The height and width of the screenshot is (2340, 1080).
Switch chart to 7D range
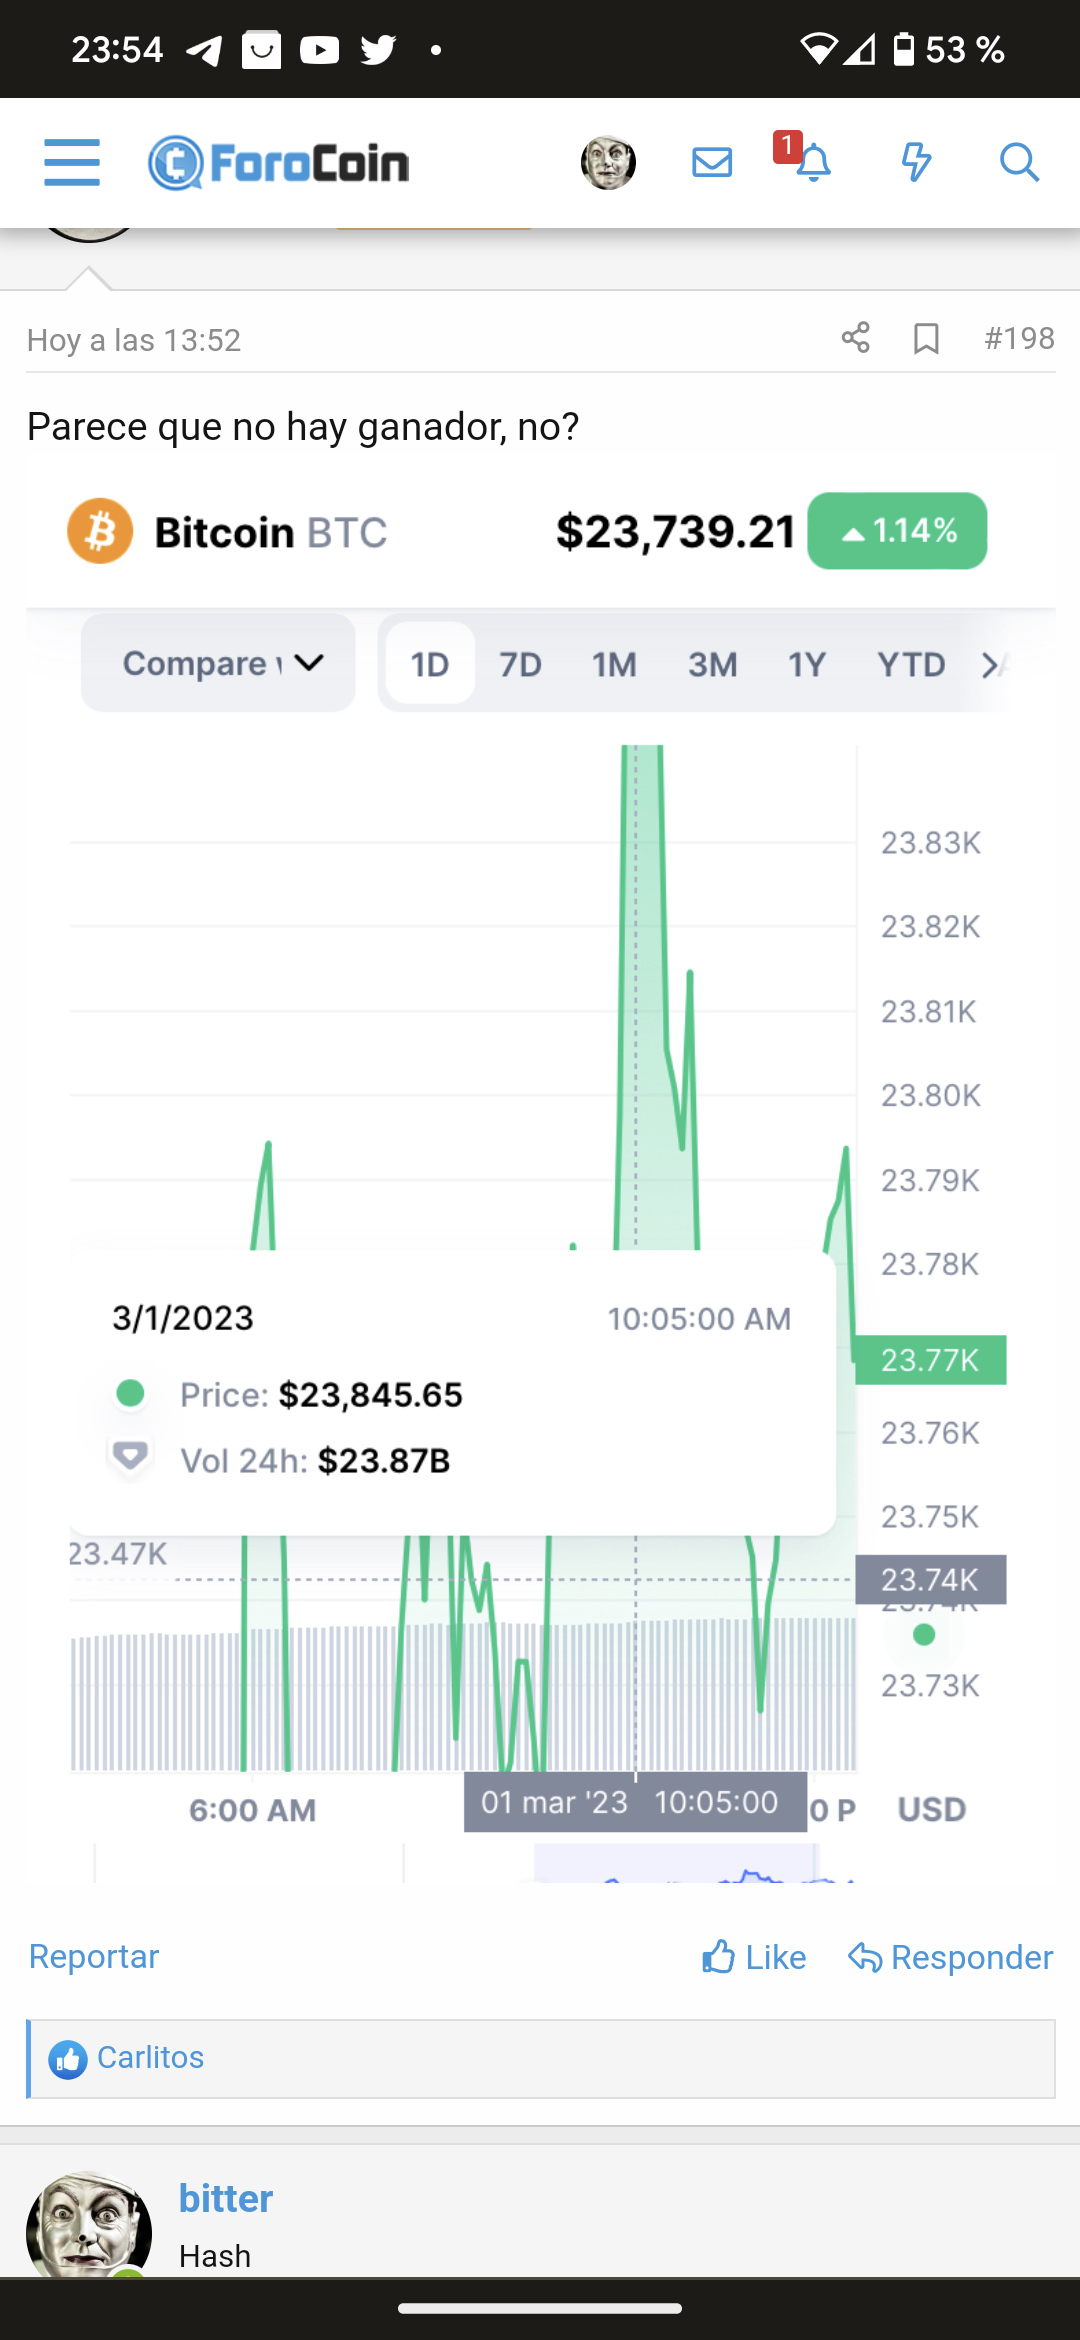[520, 664]
